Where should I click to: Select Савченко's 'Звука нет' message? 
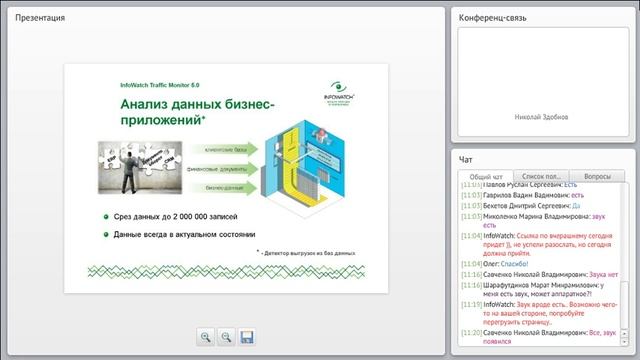[x=540, y=275]
